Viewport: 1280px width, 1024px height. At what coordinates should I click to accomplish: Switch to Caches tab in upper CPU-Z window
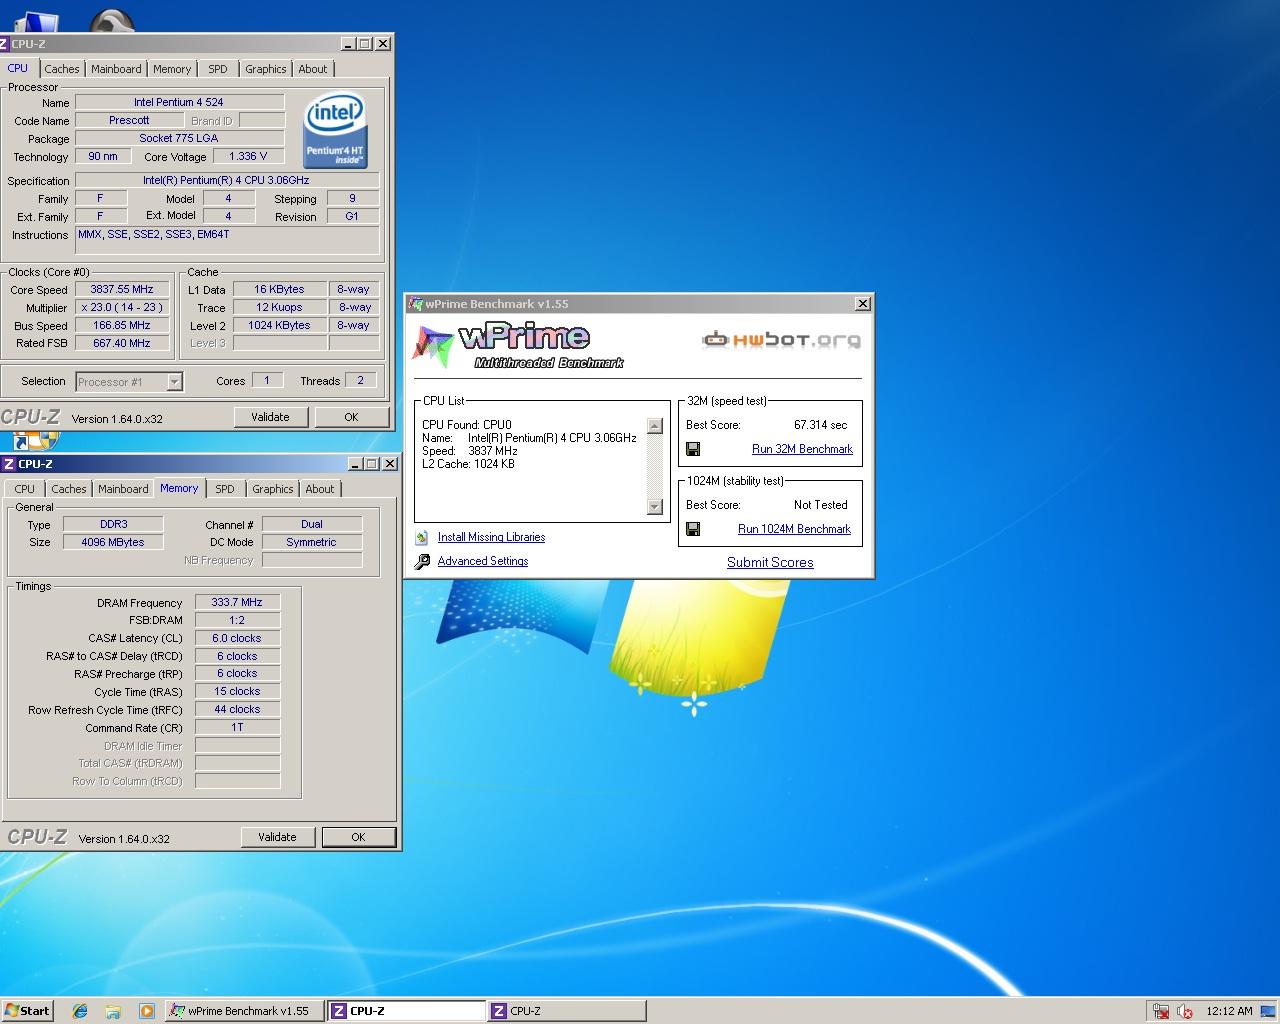click(x=61, y=69)
